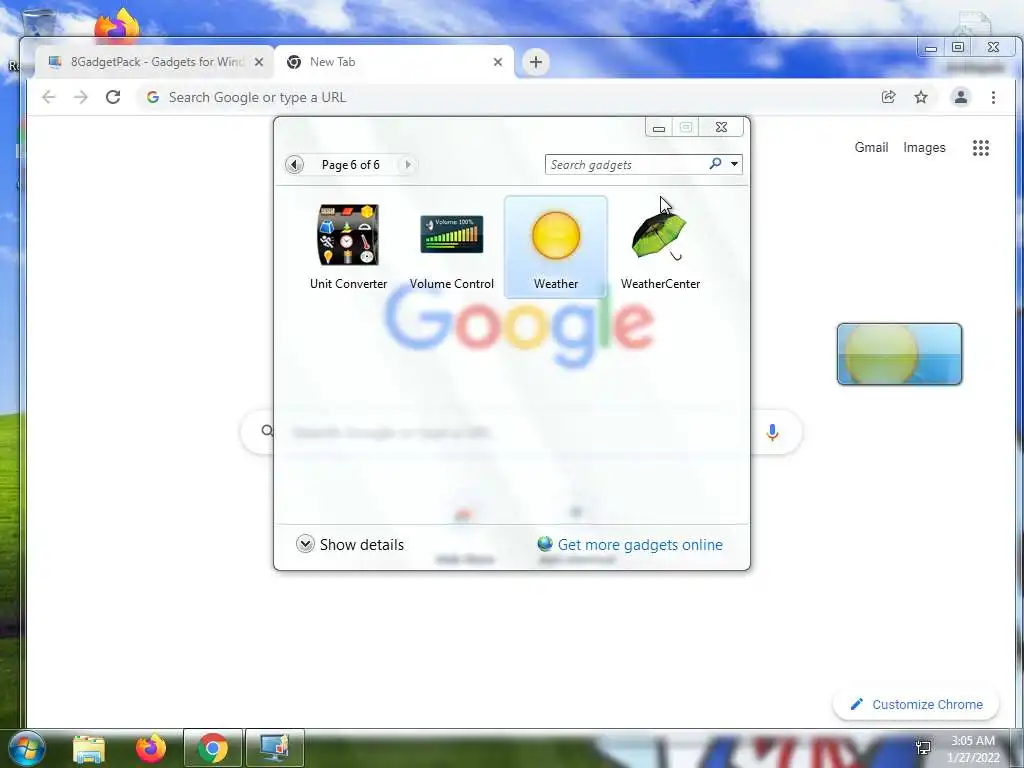Click Customize Chrome button
The image size is (1024, 768).
(916, 704)
